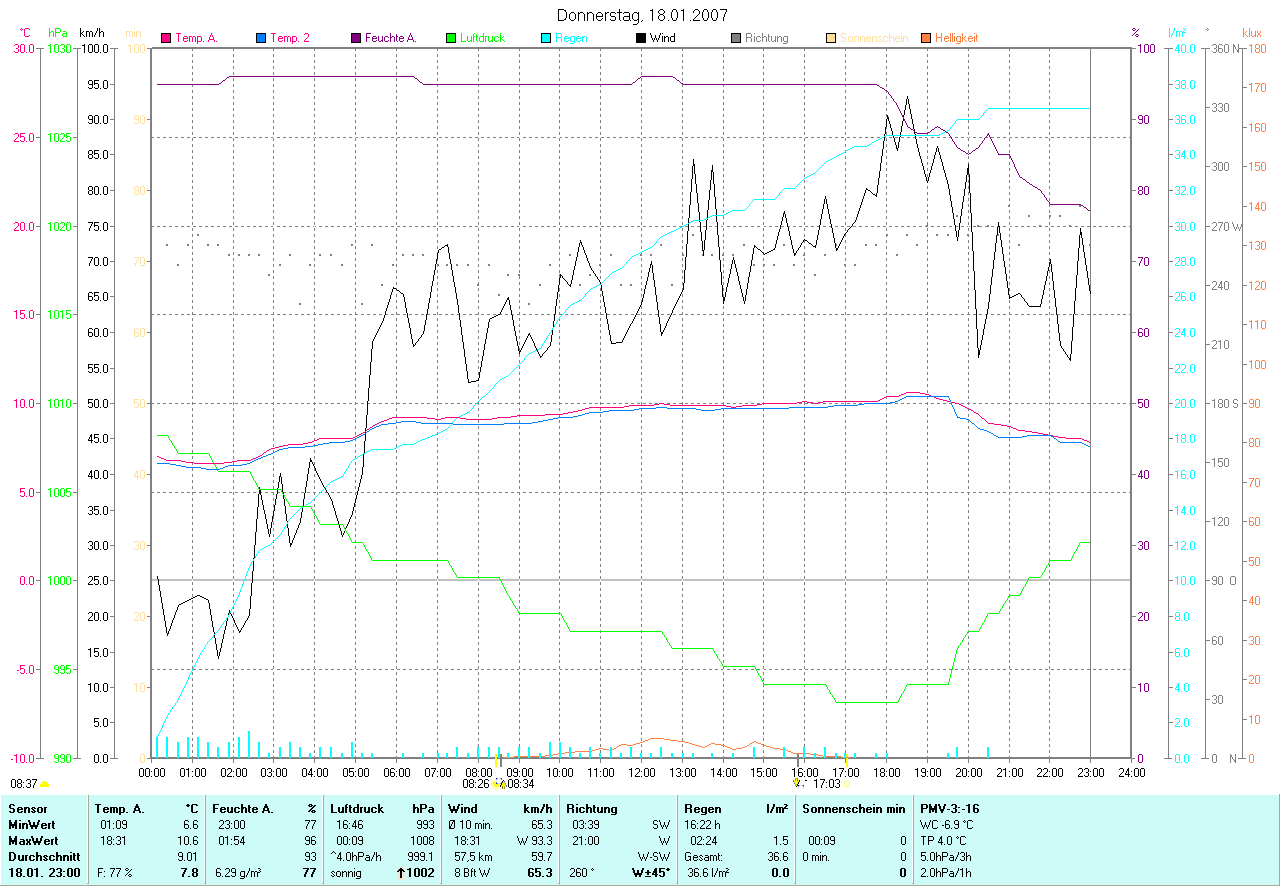Image resolution: width=1280 pixels, height=886 pixels.
Task: Click the 18.01. 23:00 timestamp cell
Action: coord(43,873)
